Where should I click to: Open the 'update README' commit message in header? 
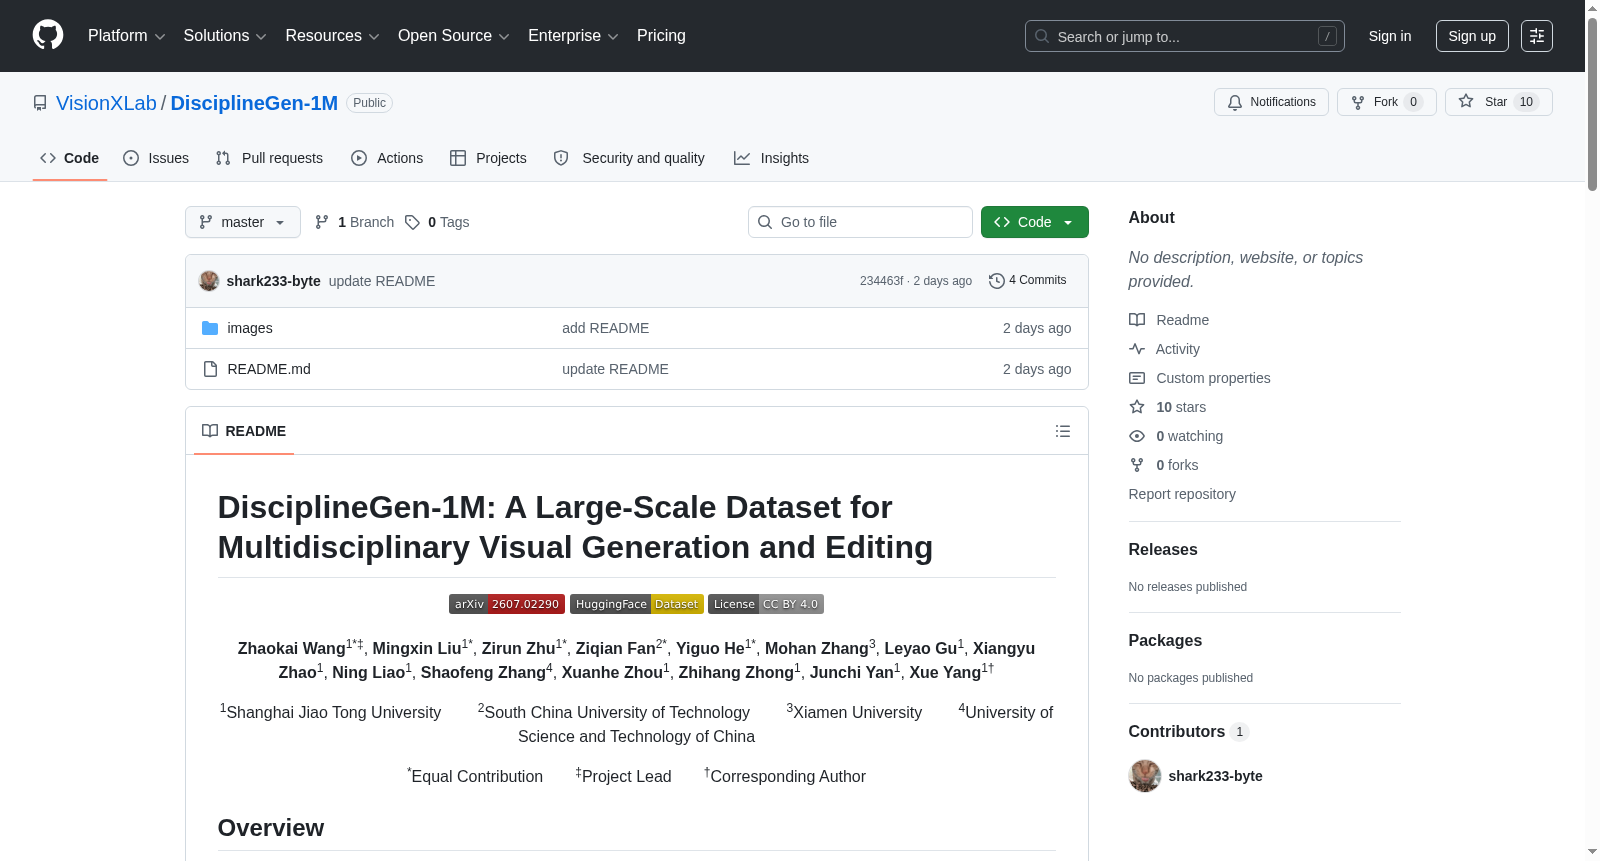[382, 281]
